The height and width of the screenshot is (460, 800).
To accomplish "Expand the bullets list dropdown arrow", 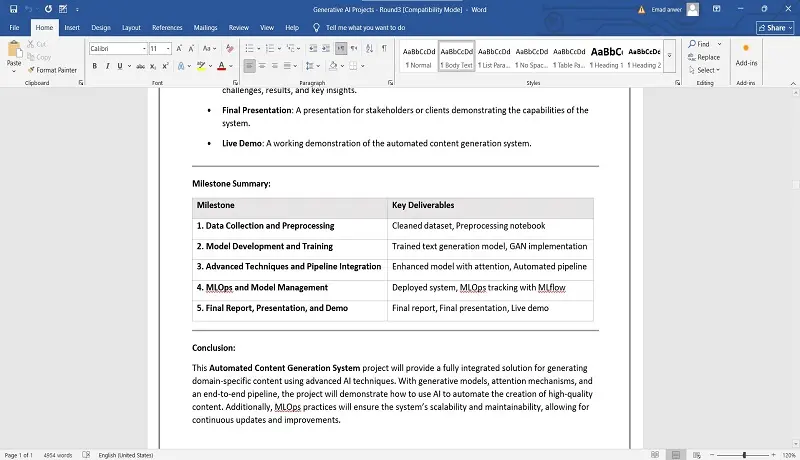I will (259, 48).
